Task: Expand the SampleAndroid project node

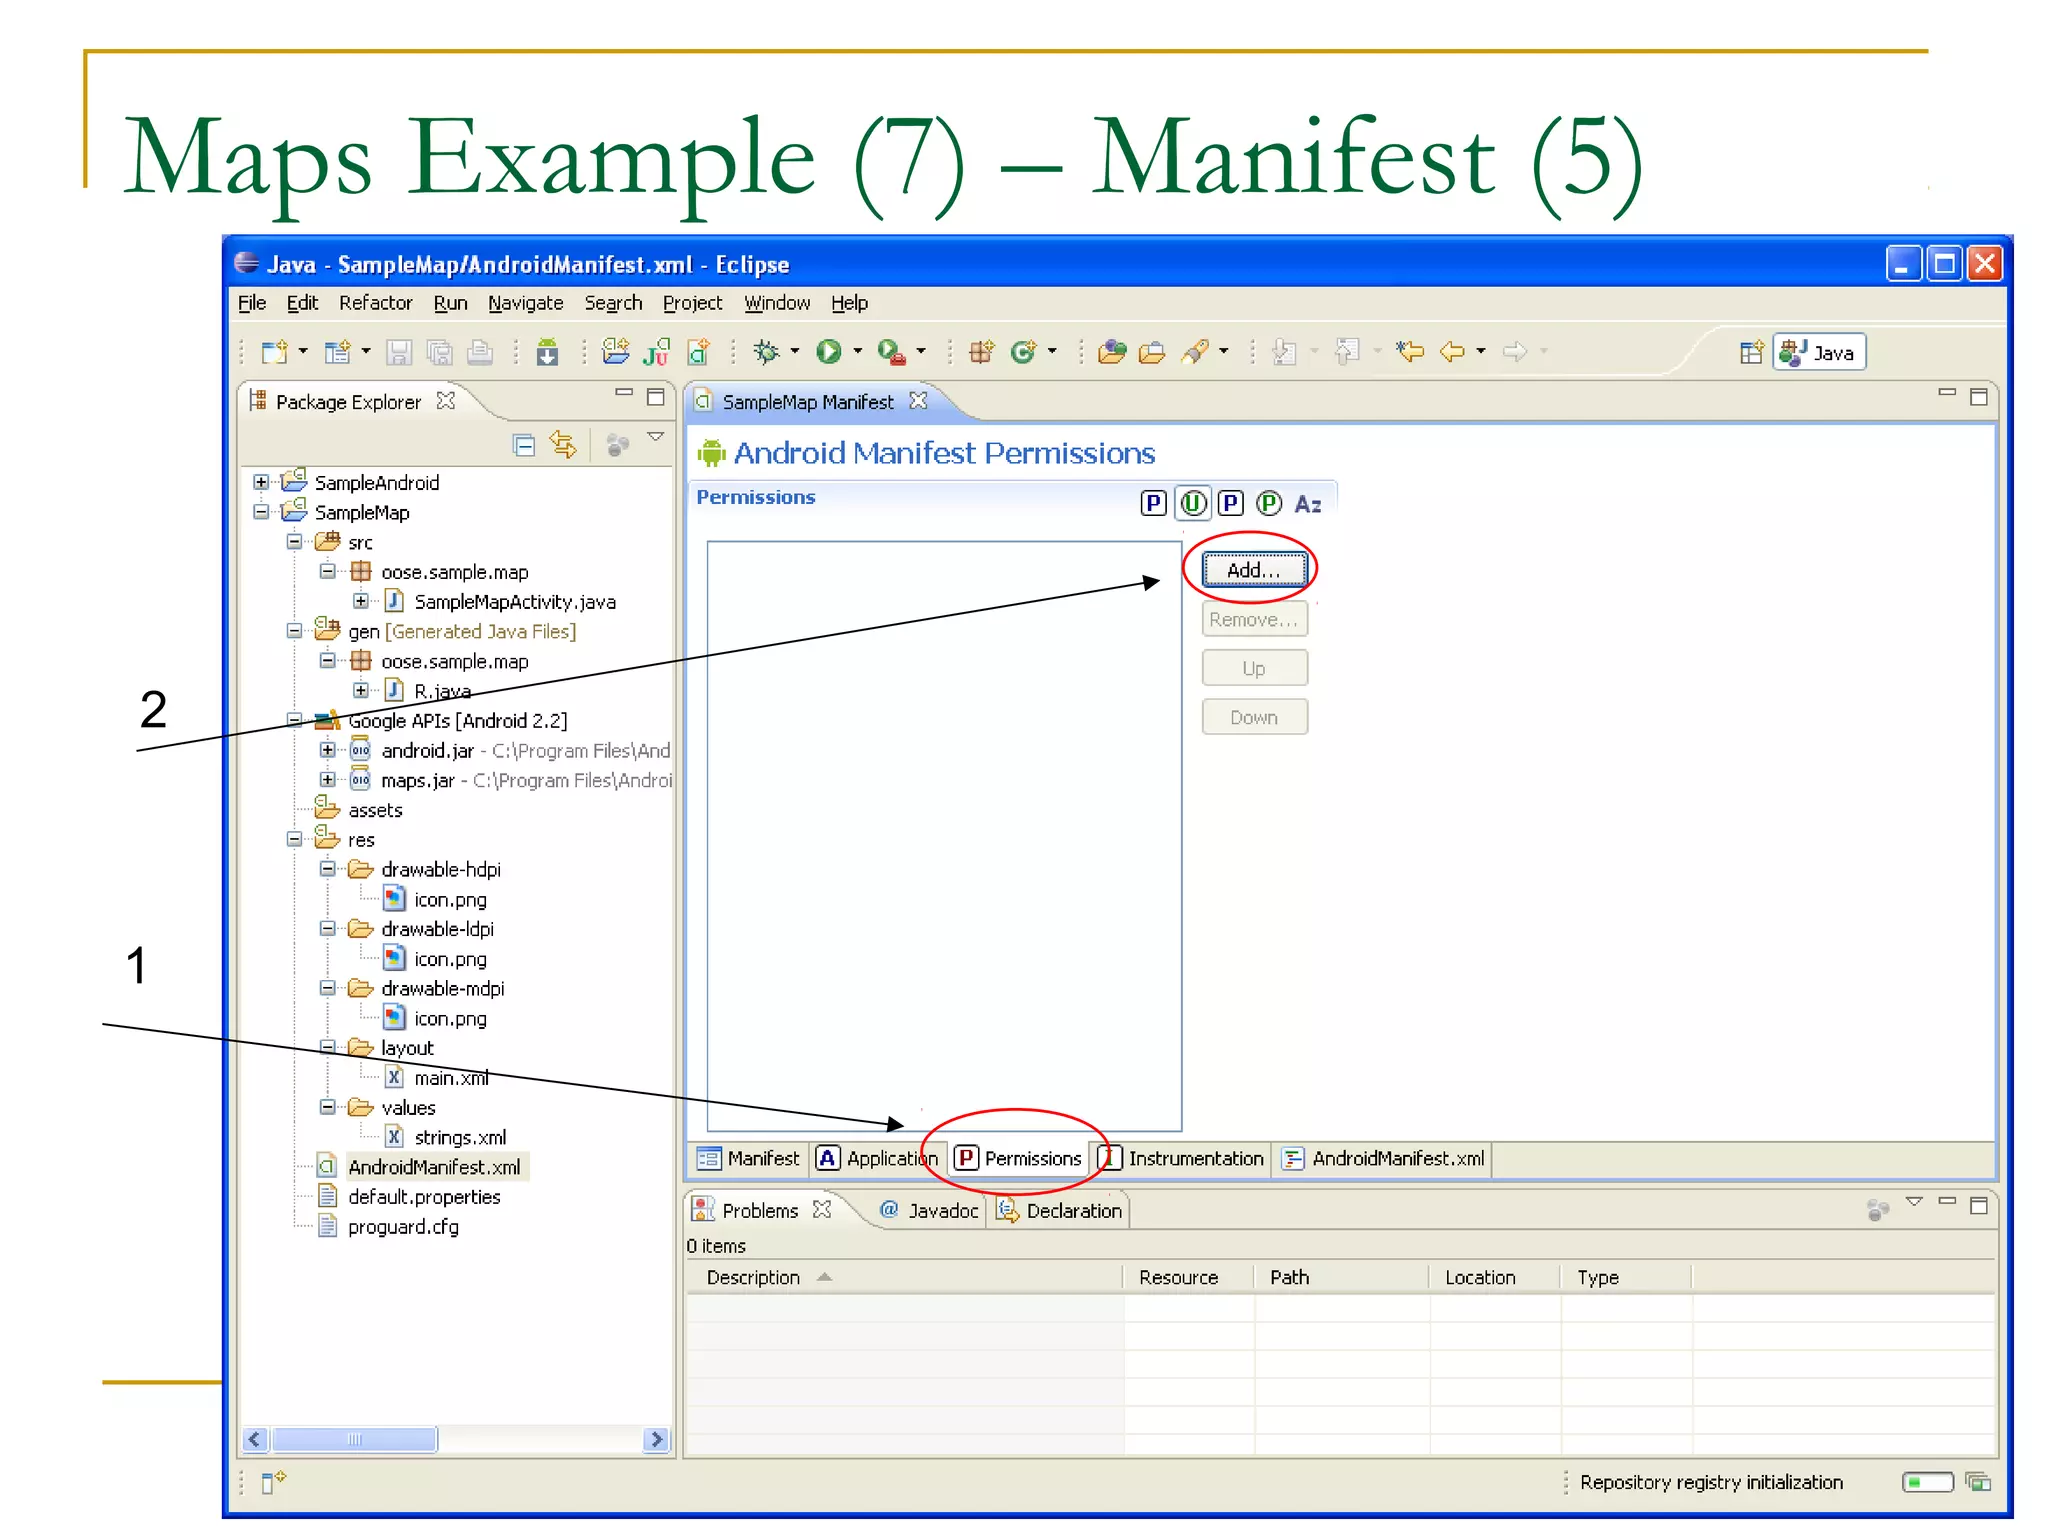Action: tap(261, 482)
